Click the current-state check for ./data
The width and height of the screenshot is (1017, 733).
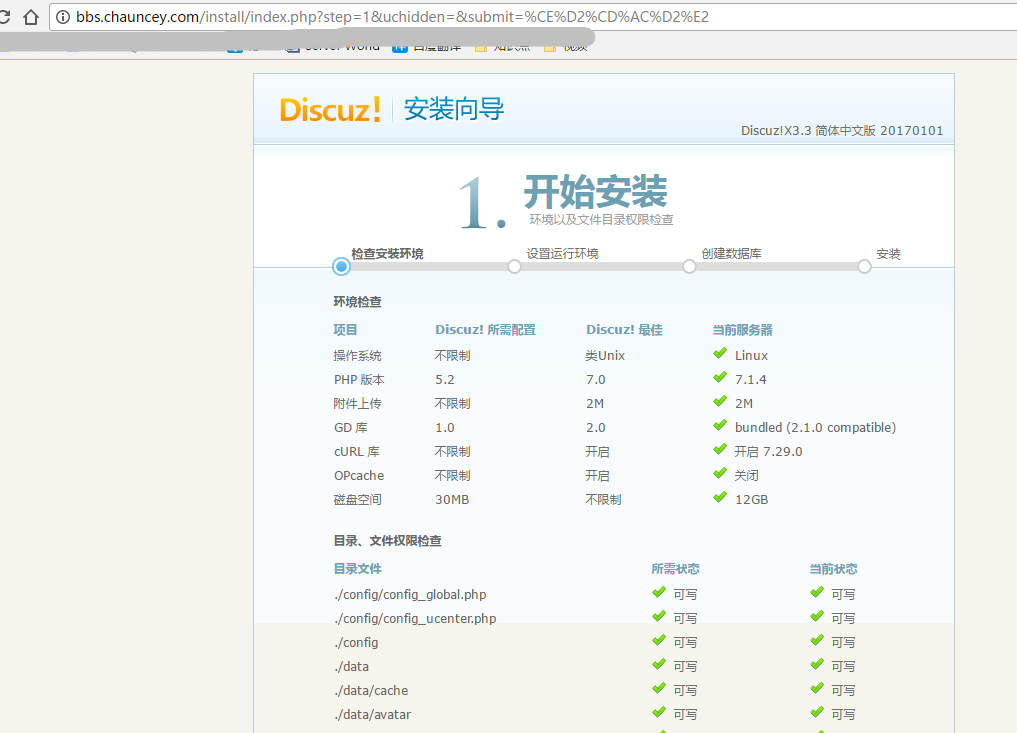tap(817, 664)
